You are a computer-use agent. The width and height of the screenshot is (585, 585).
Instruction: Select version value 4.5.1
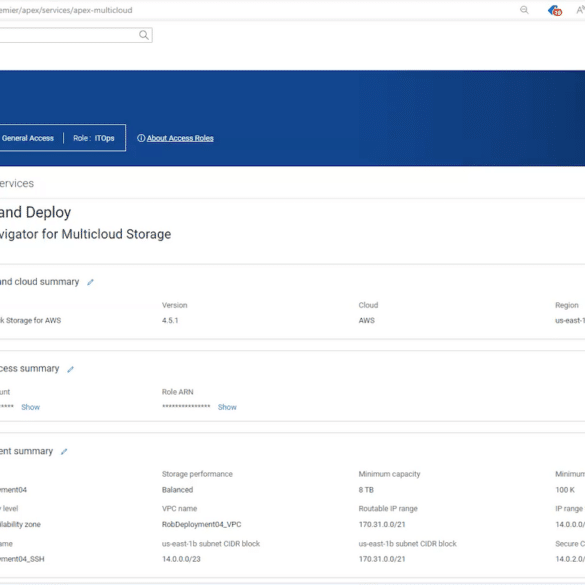[170, 320]
